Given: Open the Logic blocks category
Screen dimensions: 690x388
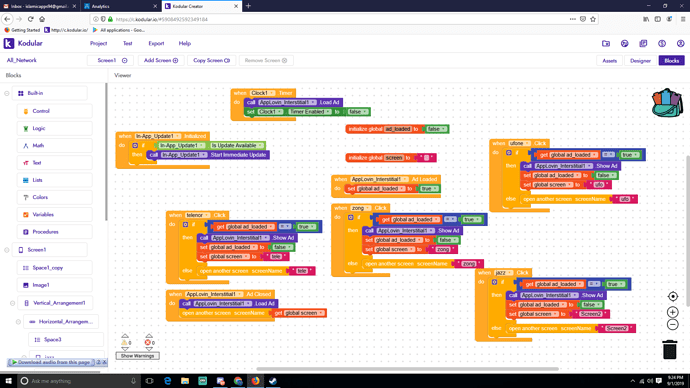Looking at the screenshot, I should click(55, 128).
